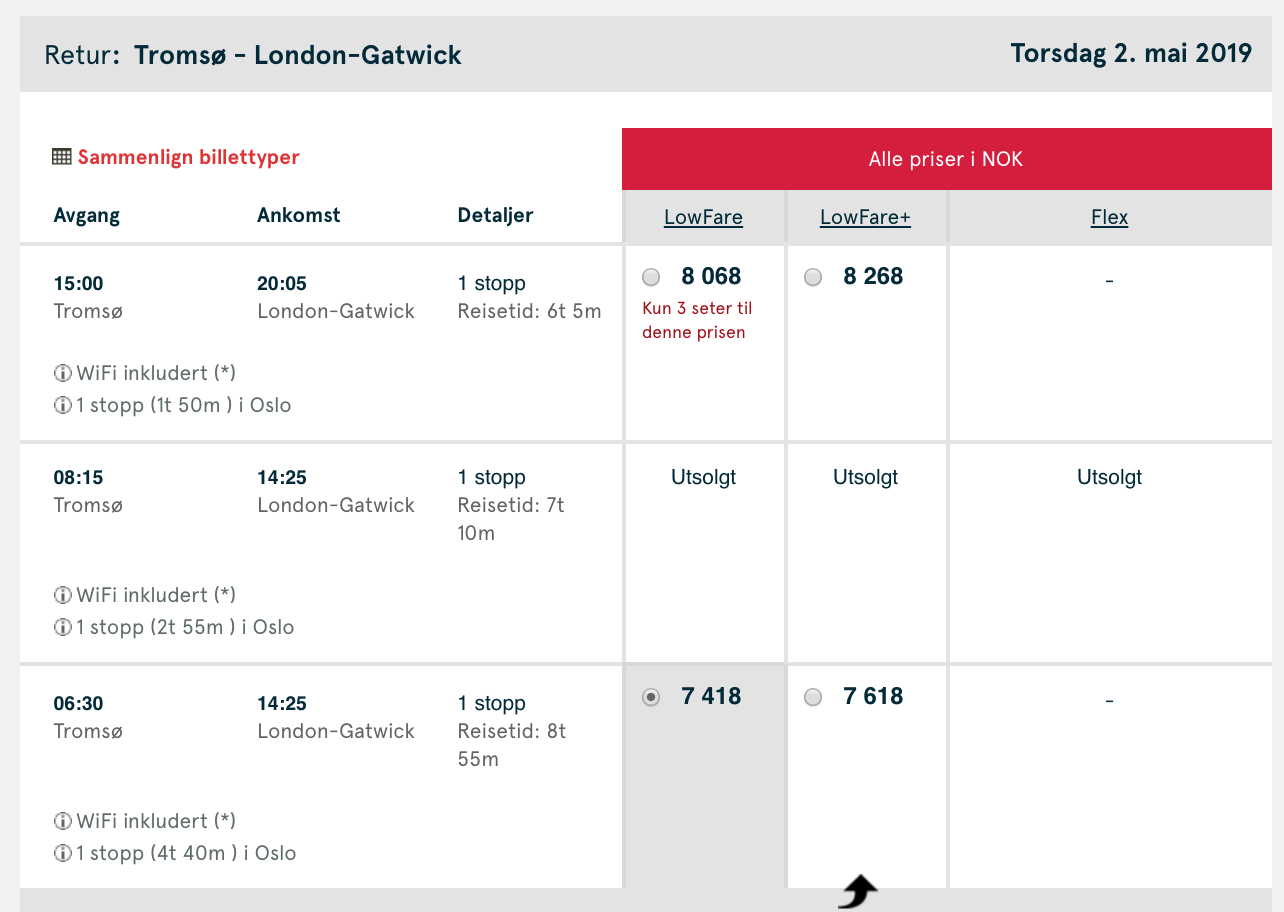Click the black curved arrow icon at bottom
Image resolution: width=1284 pixels, height=912 pixels.
pyautogui.click(x=858, y=891)
